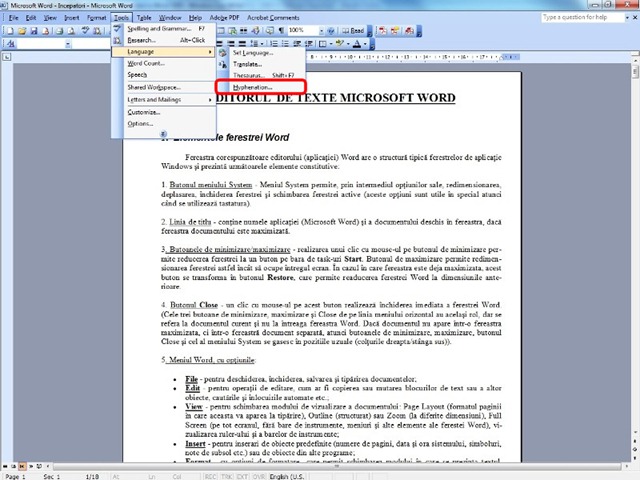Click the Outside Border toolbar icon

(x=322, y=44)
